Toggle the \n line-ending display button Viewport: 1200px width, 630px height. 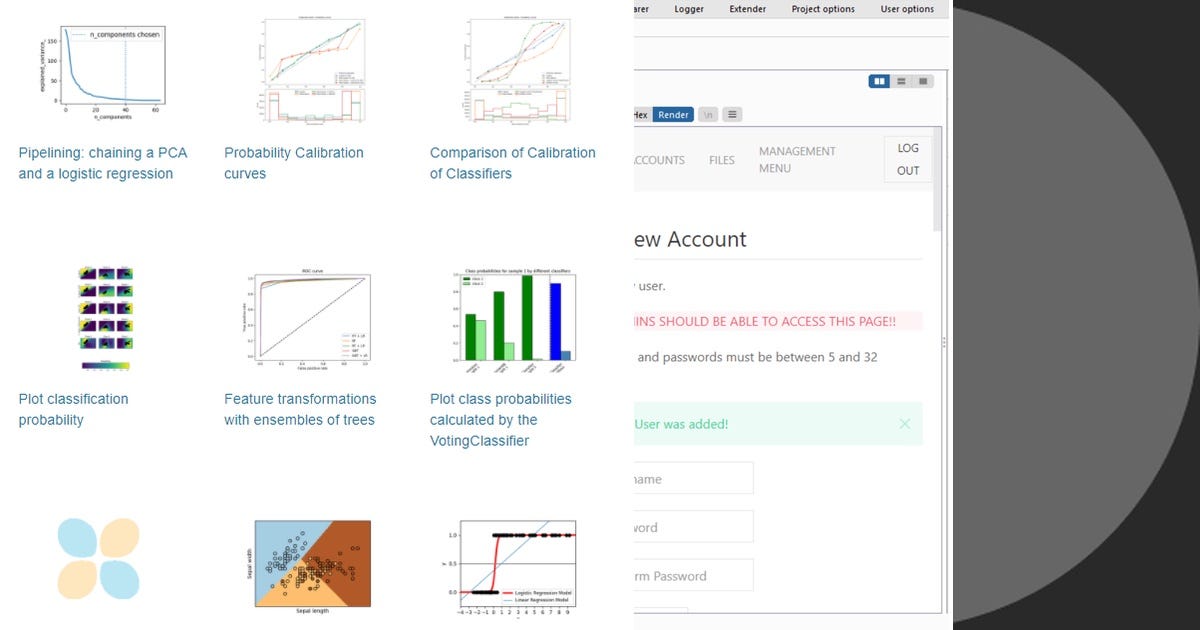click(708, 114)
